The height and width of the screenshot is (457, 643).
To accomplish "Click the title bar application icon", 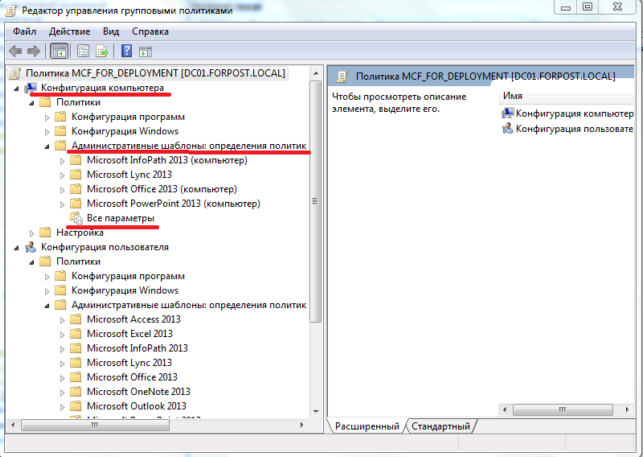I will (11, 10).
